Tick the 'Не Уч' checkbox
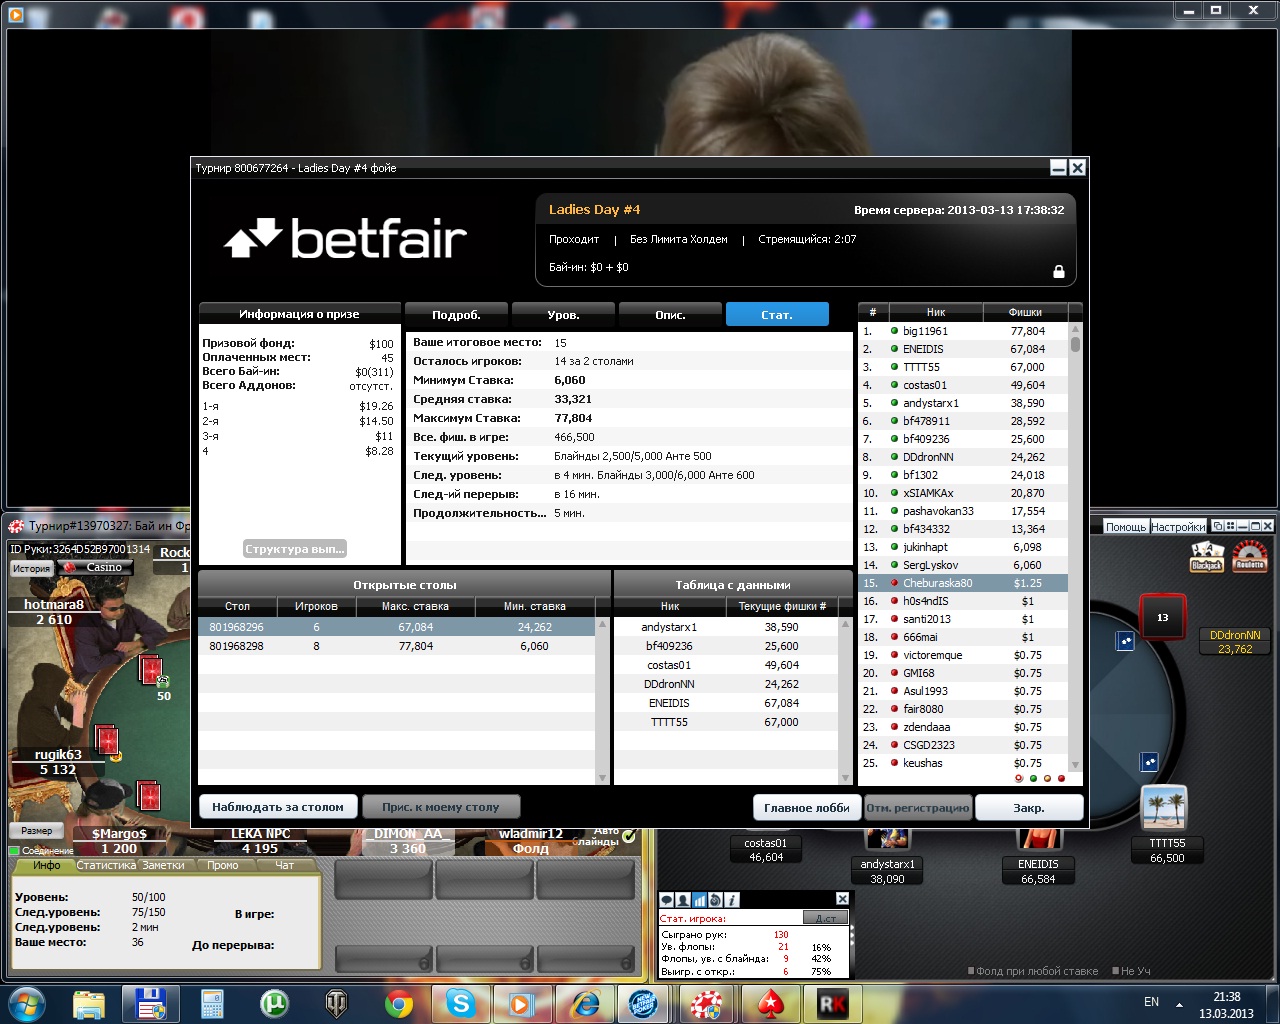The width and height of the screenshot is (1280, 1024). coord(1115,971)
